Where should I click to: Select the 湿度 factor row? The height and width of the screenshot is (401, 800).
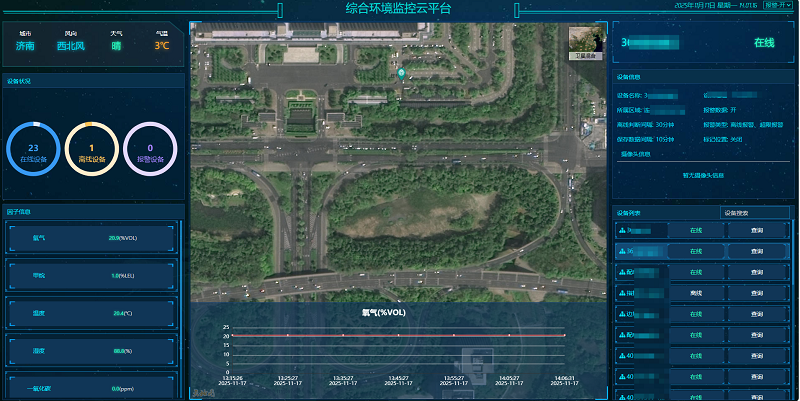92,351
